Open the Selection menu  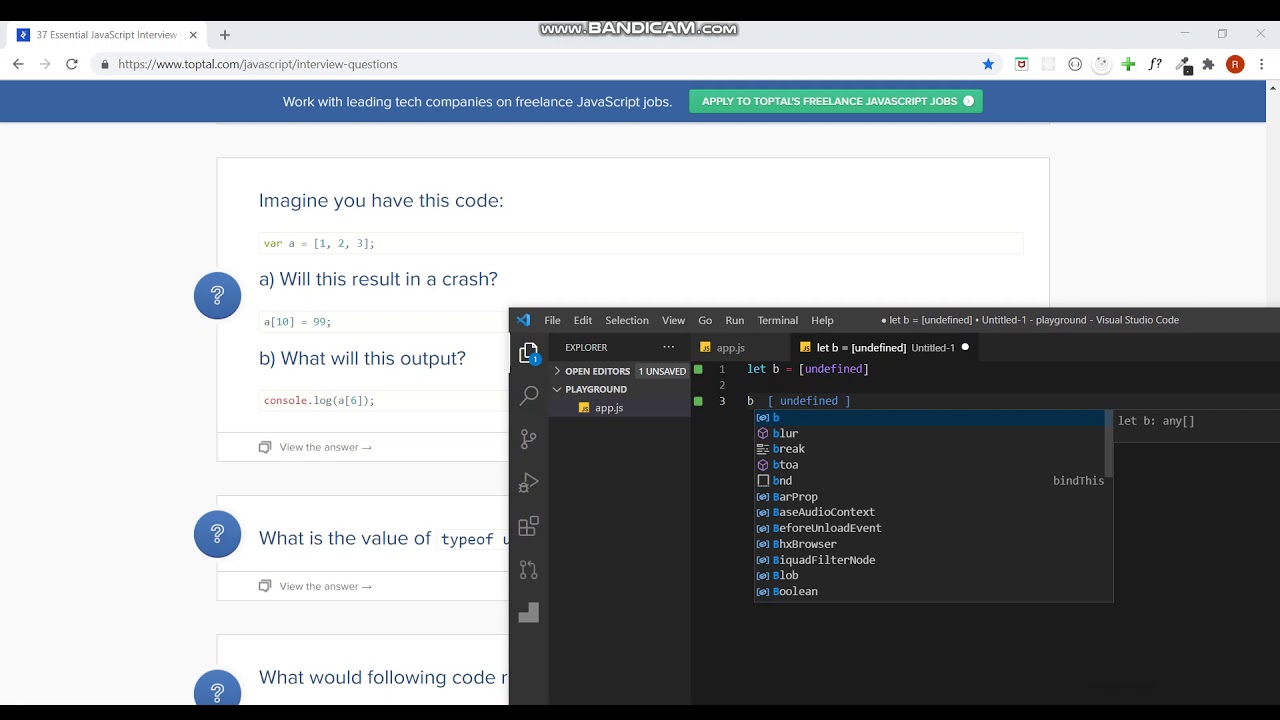[627, 320]
